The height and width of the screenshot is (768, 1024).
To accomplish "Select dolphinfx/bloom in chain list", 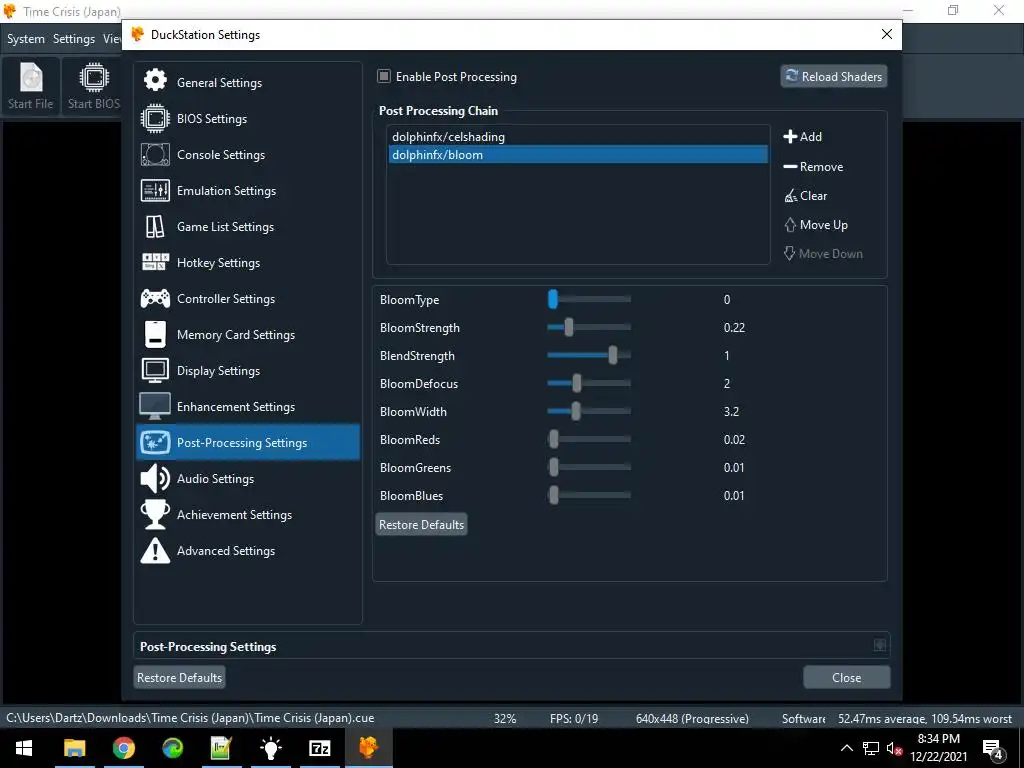I will 578,155.
